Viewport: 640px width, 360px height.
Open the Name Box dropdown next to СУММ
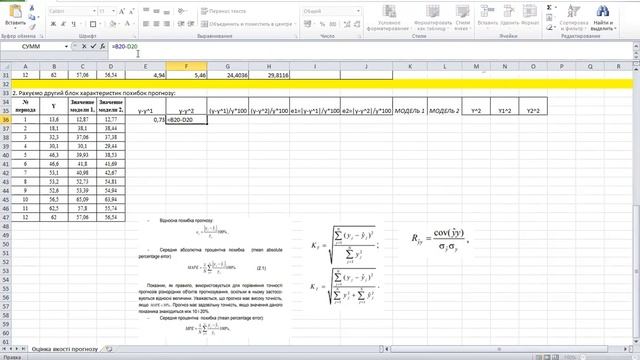66,47
